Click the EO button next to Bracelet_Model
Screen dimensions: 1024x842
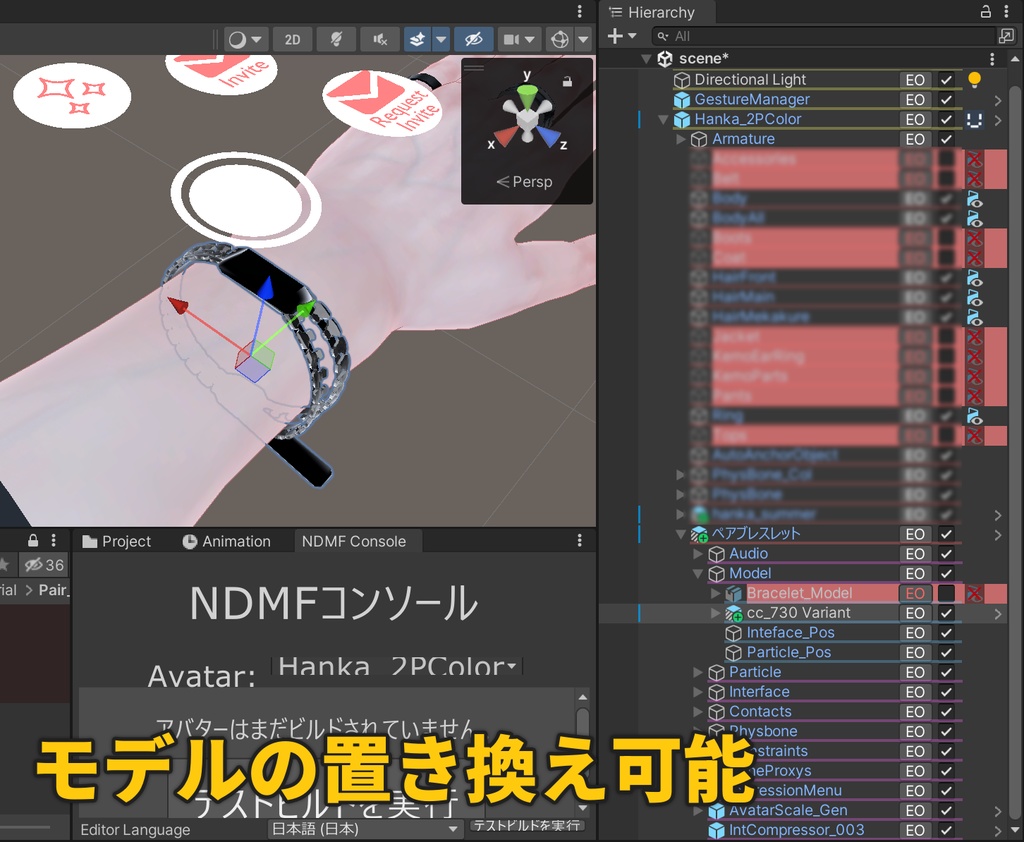pos(914,592)
